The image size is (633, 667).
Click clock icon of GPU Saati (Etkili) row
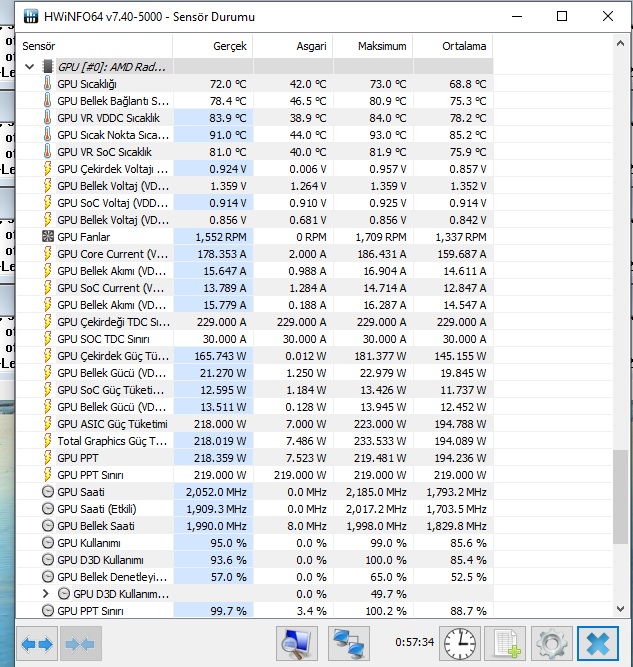(48, 509)
